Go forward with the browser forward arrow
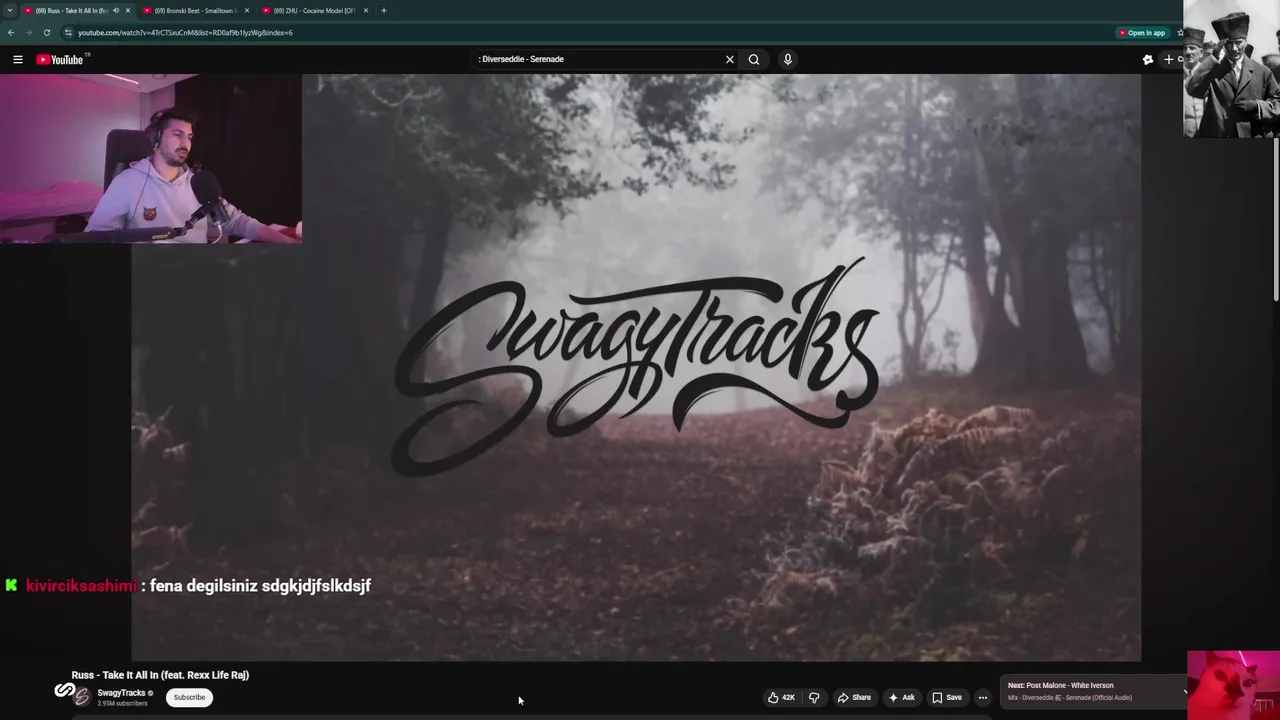The height and width of the screenshot is (720, 1280). click(x=28, y=33)
